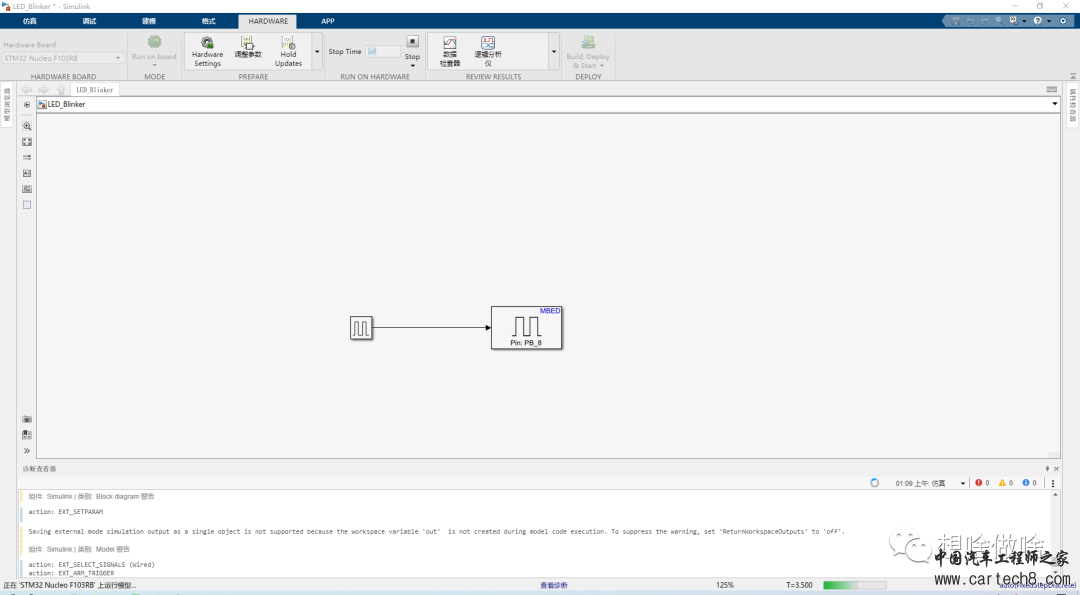Expand the palette double-chevron
Image resolution: width=1080 pixels, height=595 pixels.
click(x=27, y=451)
